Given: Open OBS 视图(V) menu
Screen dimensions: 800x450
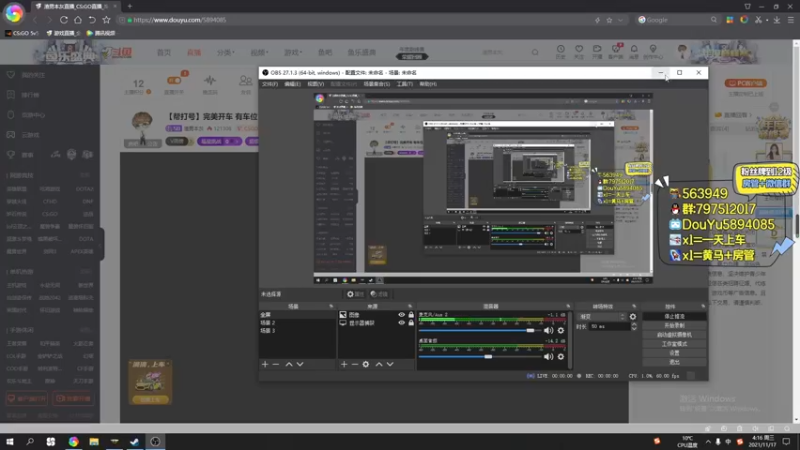Looking at the screenshot, I should tap(315, 84).
